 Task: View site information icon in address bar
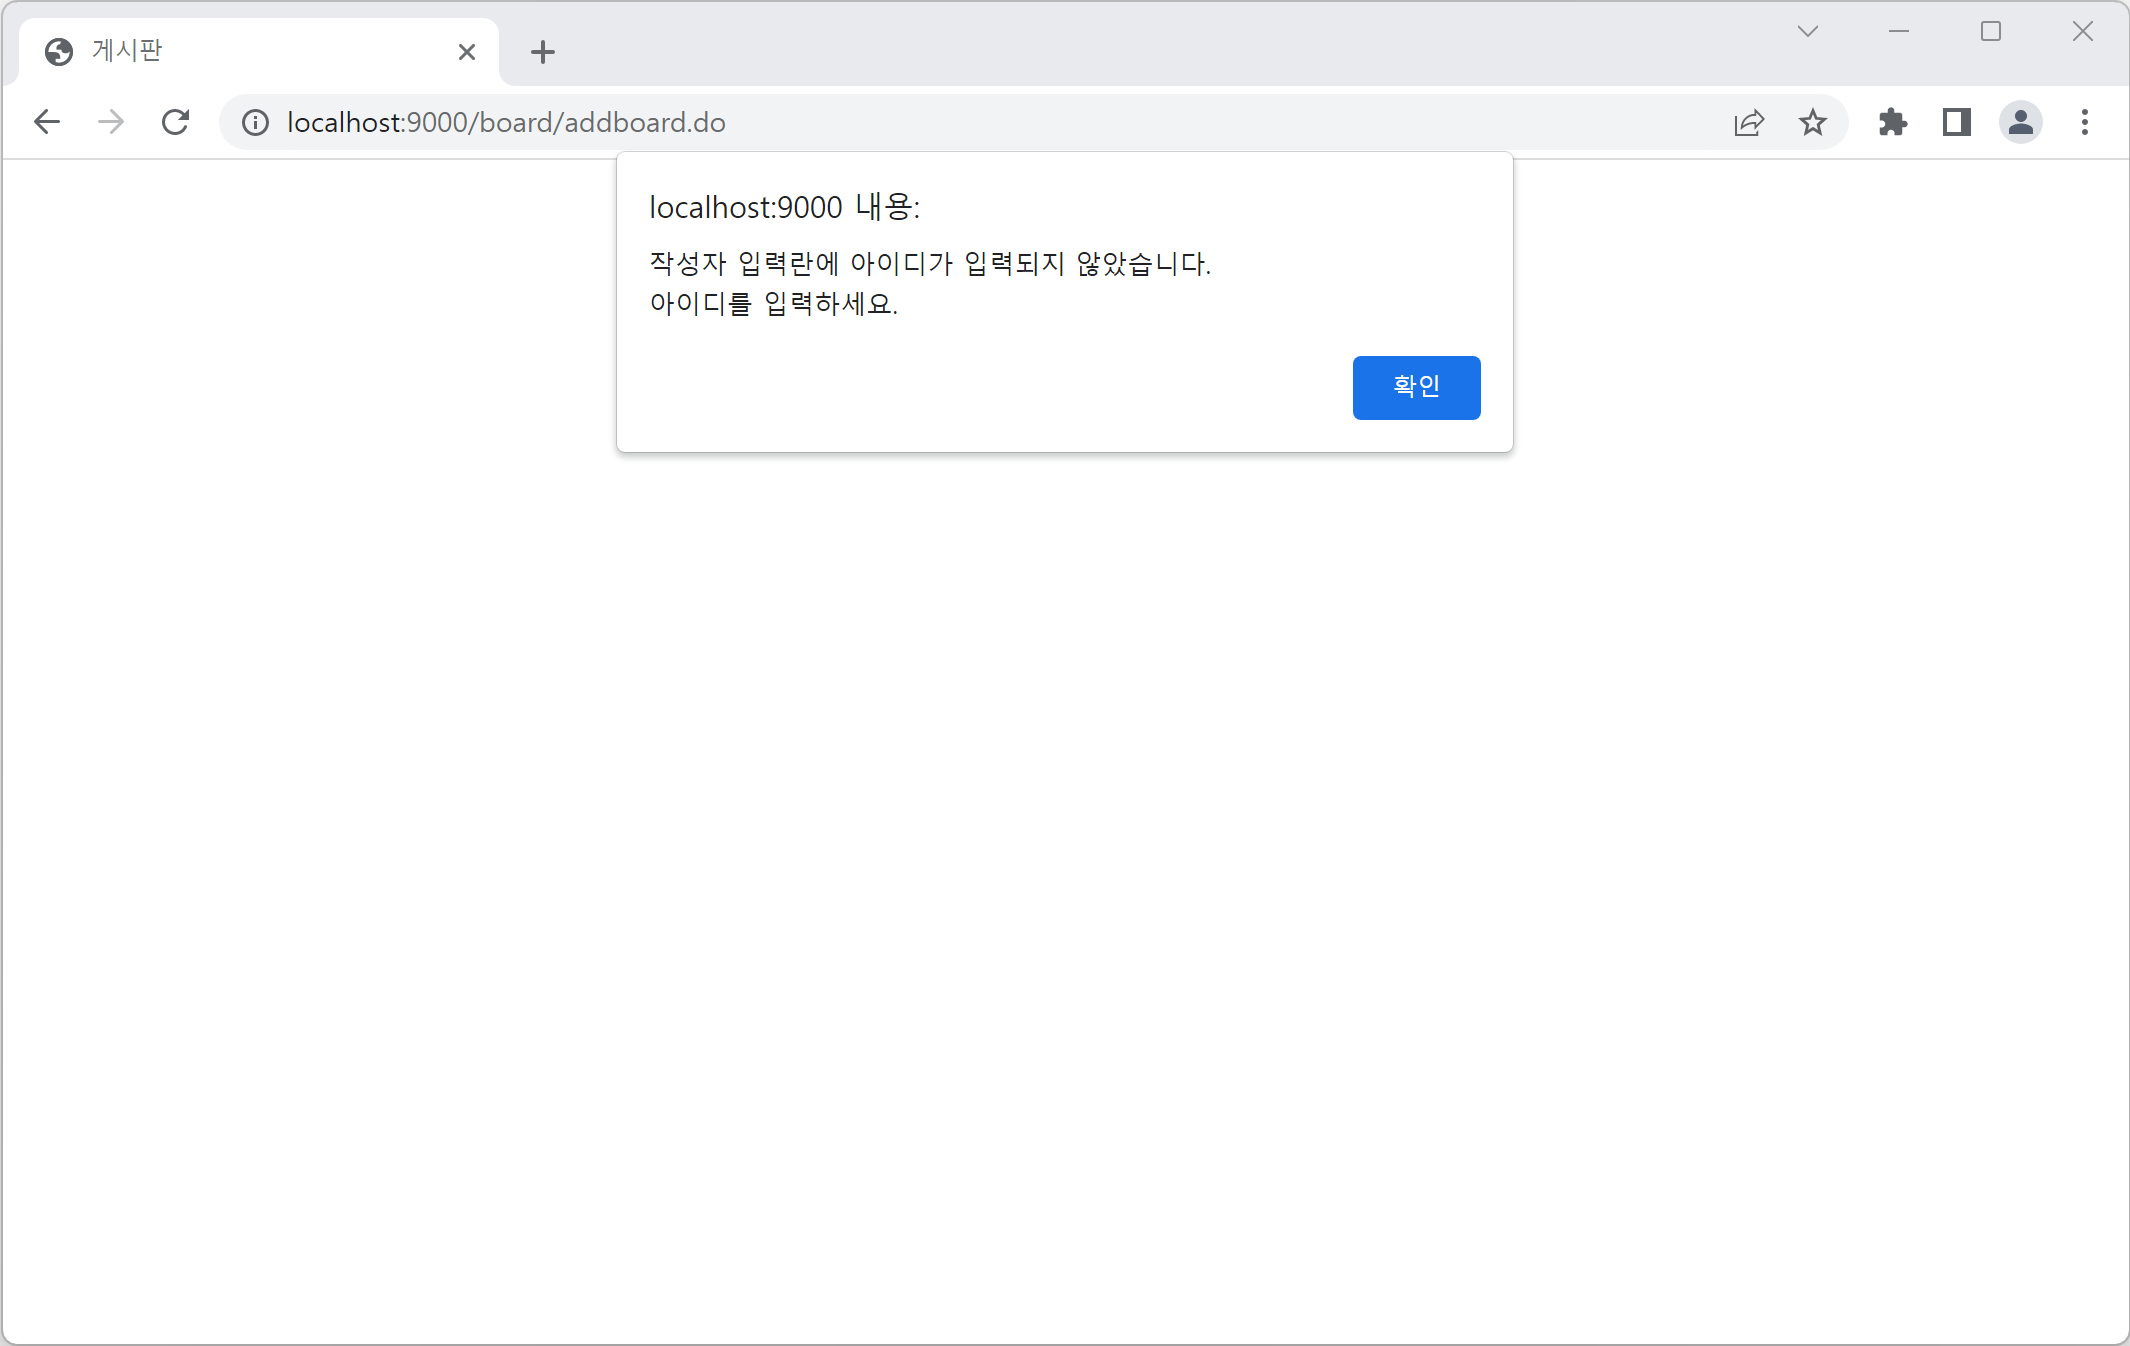pyautogui.click(x=256, y=122)
